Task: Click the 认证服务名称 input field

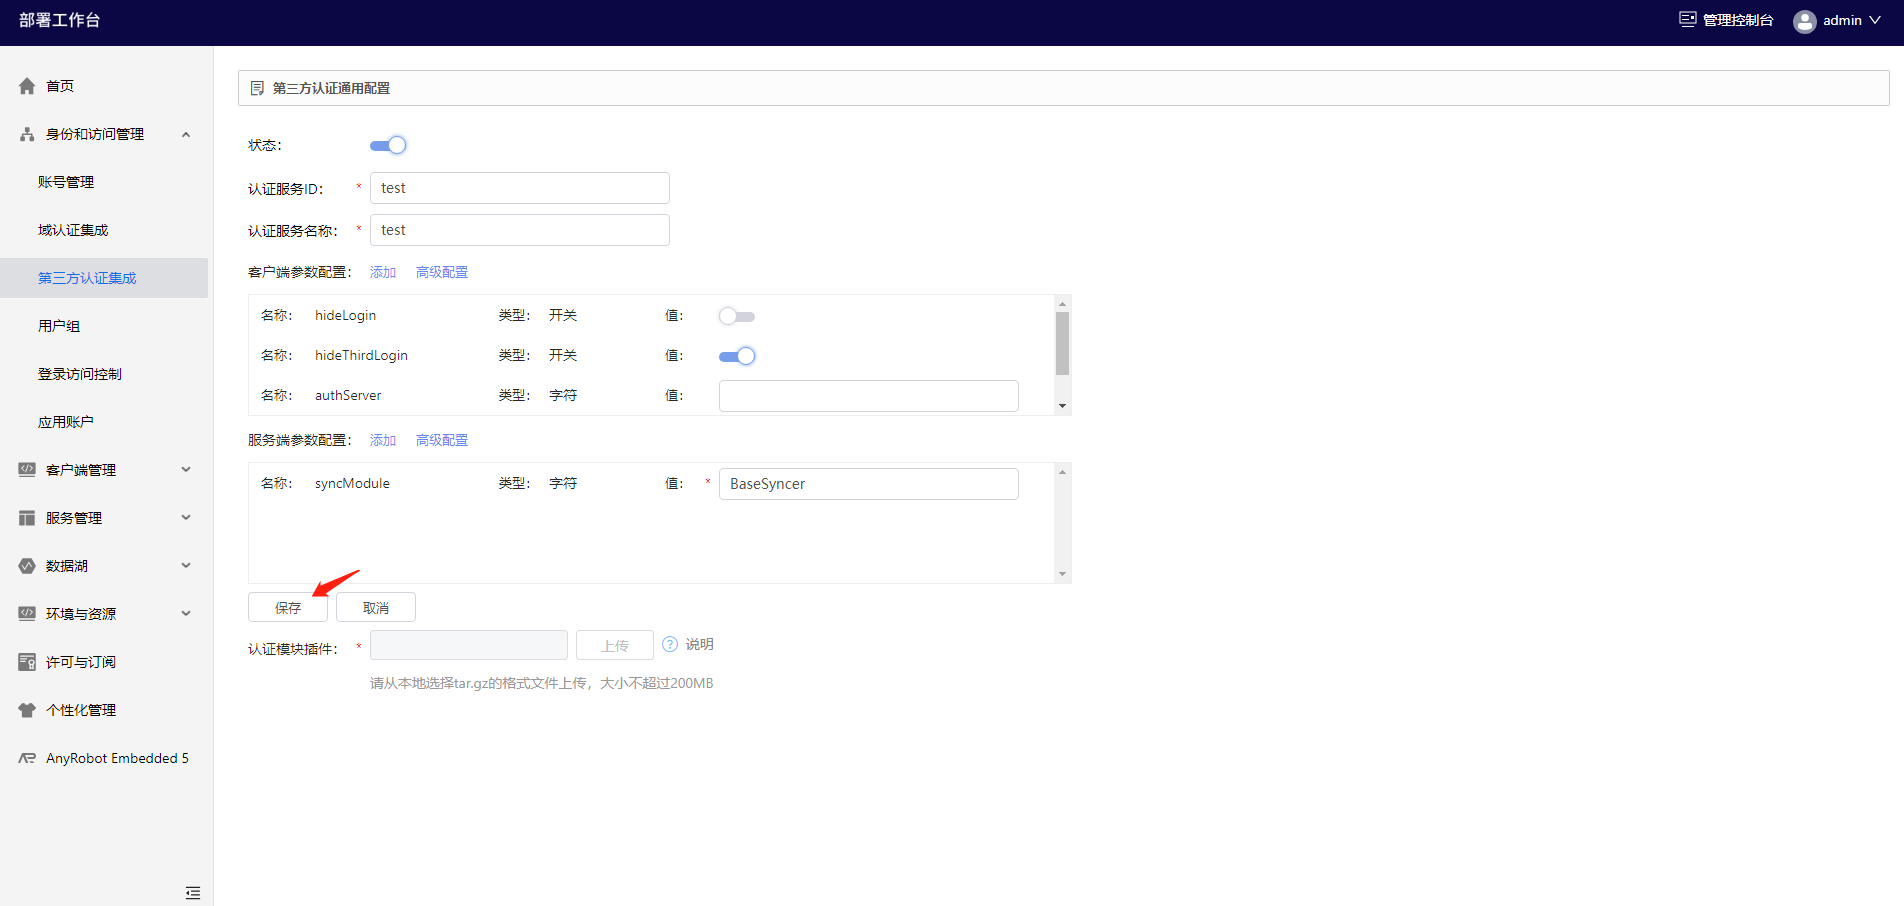Action: coord(520,230)
